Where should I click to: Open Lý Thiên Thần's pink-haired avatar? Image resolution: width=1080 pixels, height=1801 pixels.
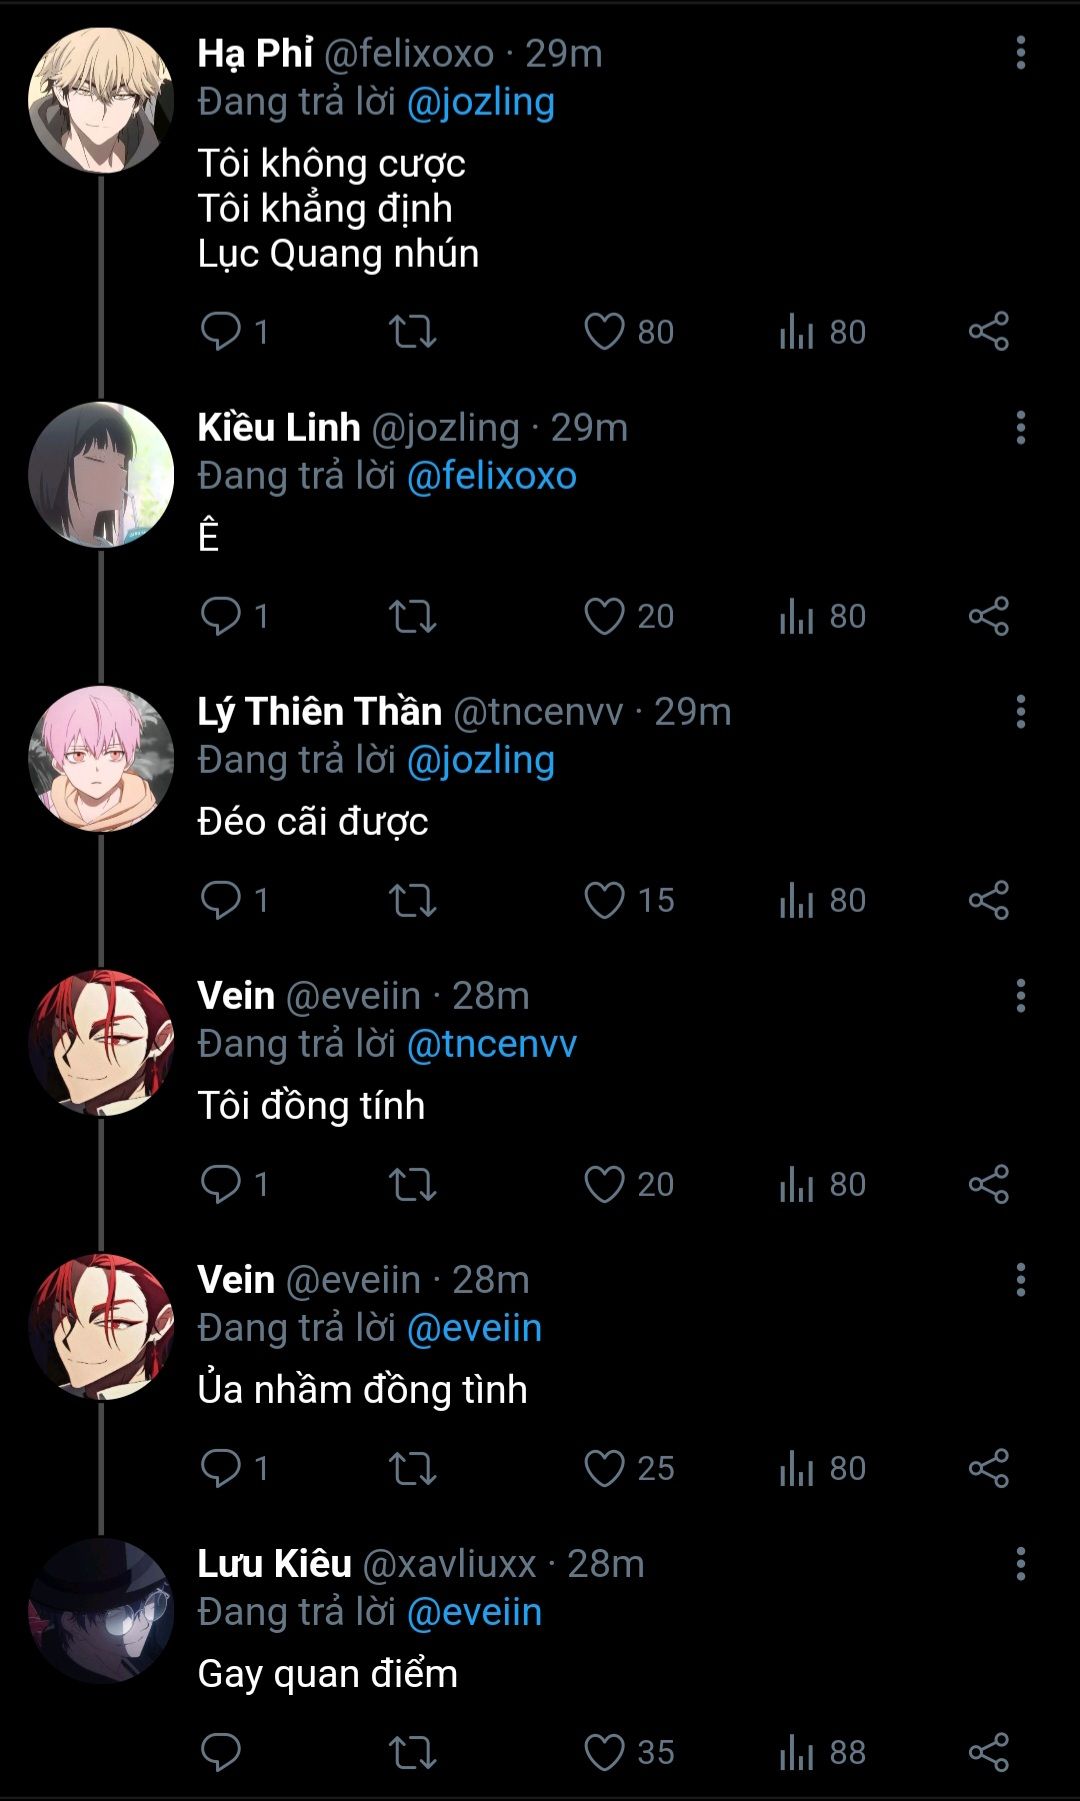click(x=101, y=759)
